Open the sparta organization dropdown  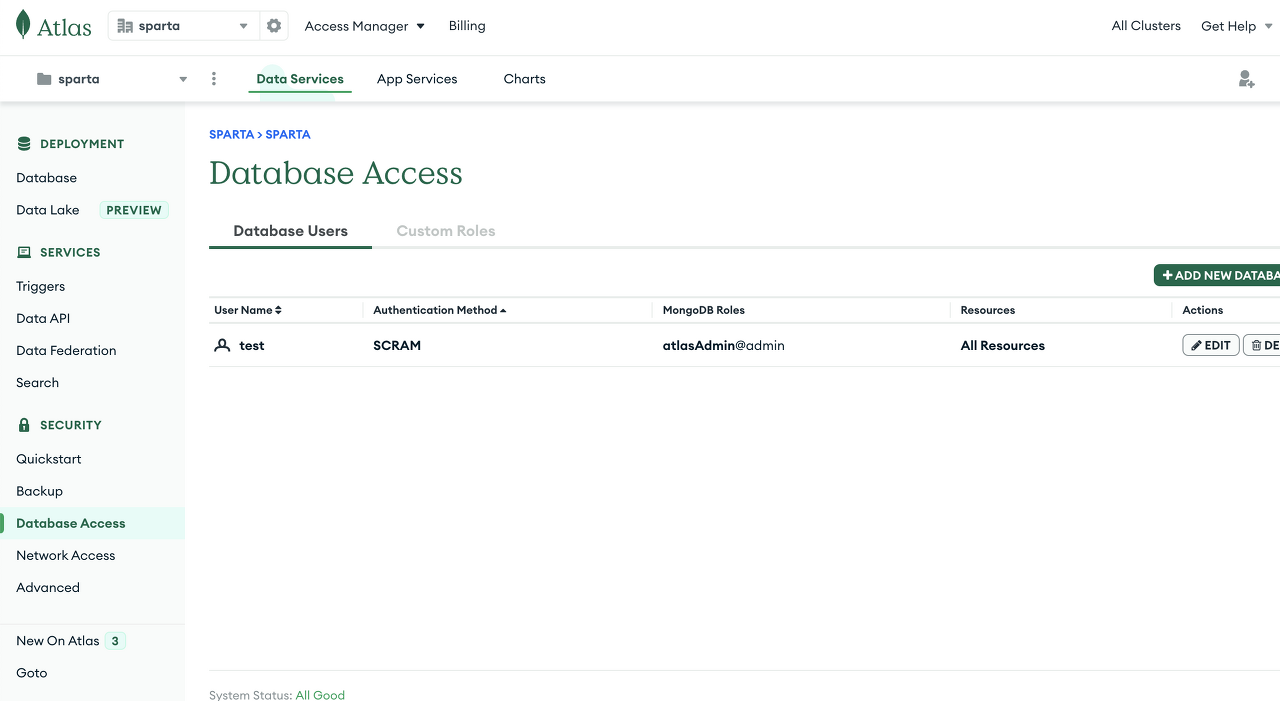[183, 26]
